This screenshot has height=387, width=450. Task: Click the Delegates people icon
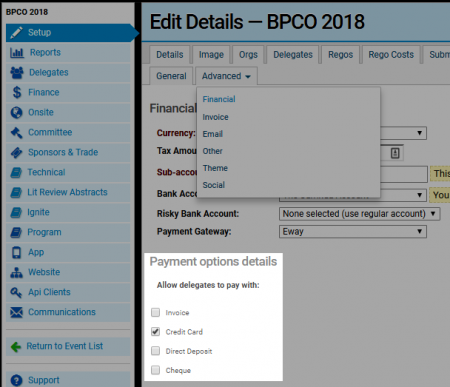(17, 72)
